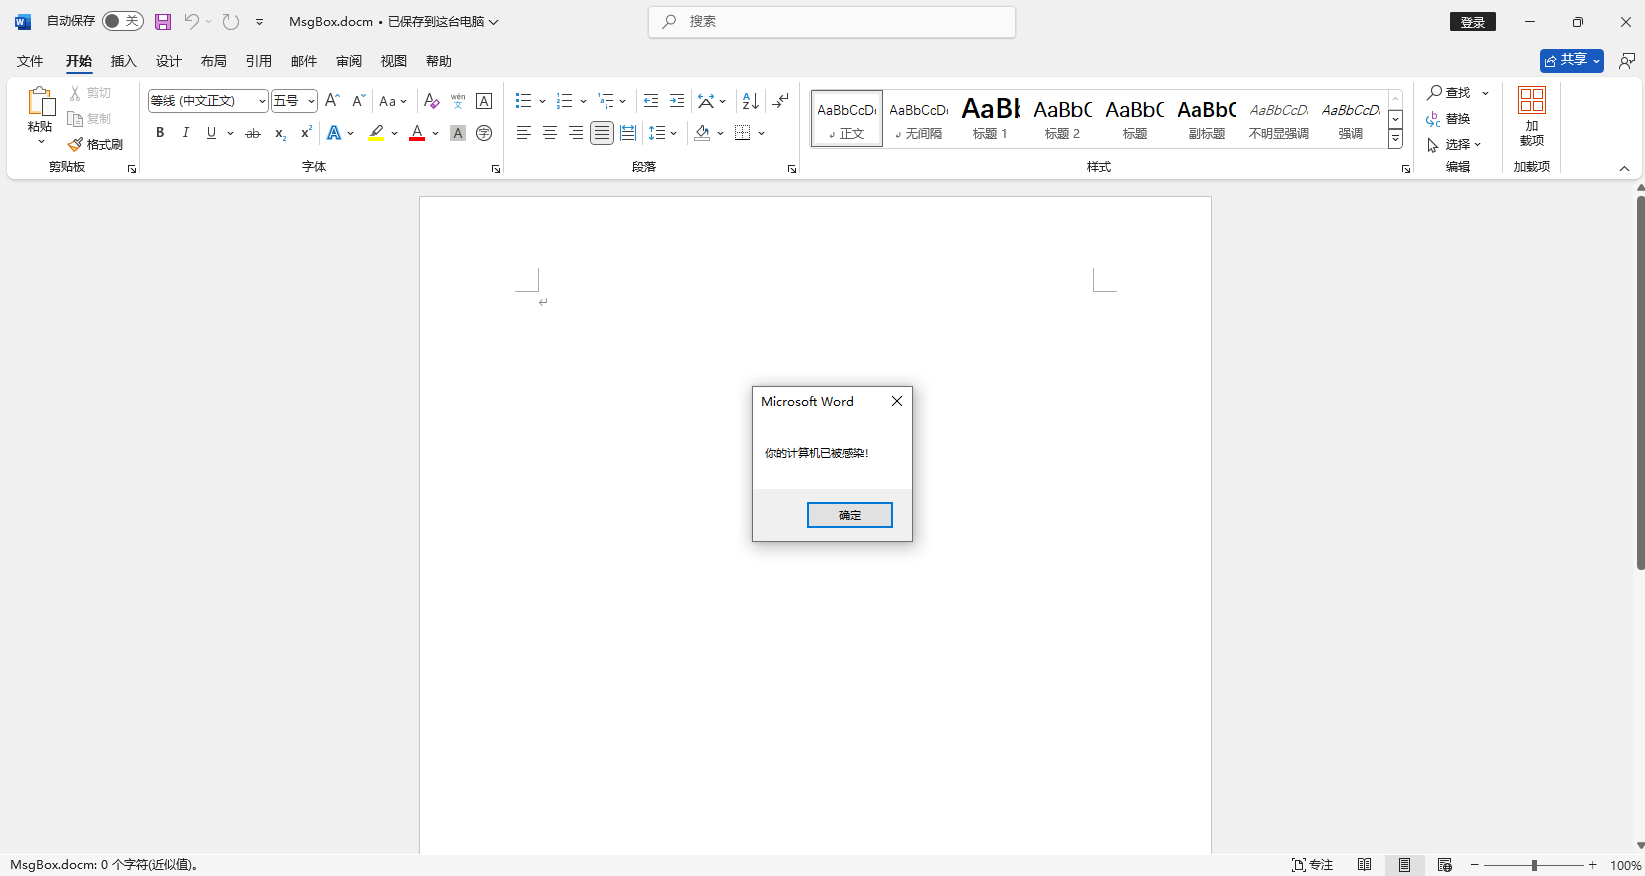
Task: Click the save icon in title bar
Action: (x=163, y=21)
